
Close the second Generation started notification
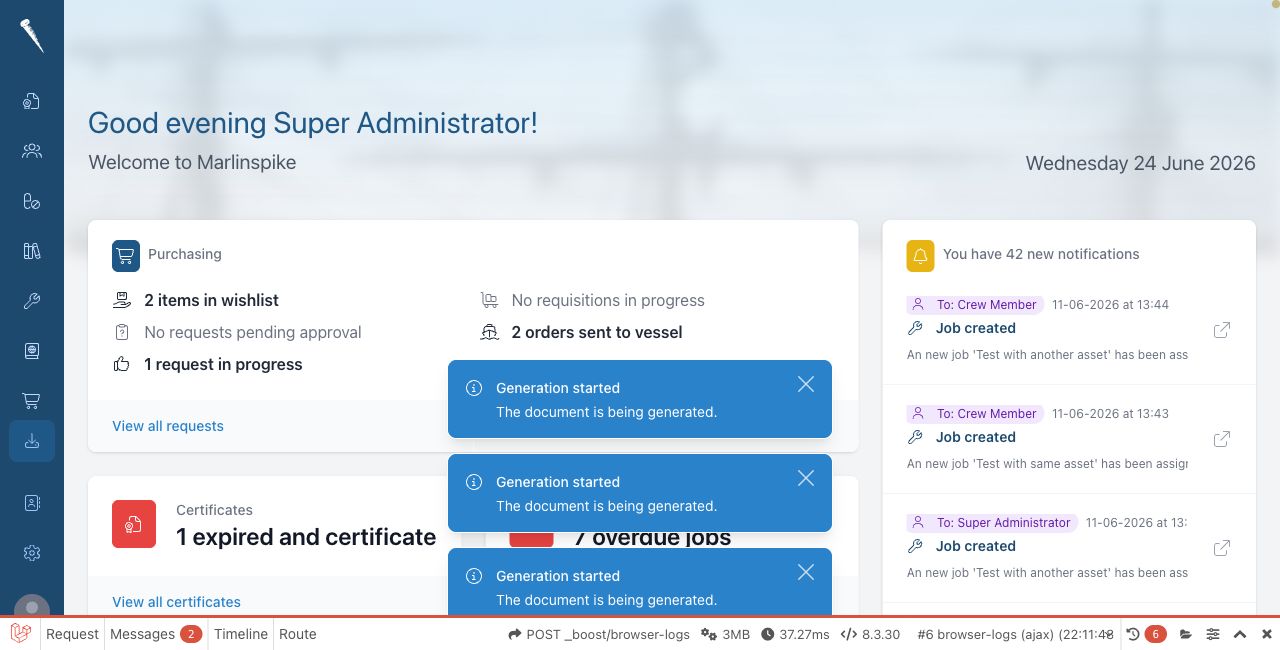806,478
